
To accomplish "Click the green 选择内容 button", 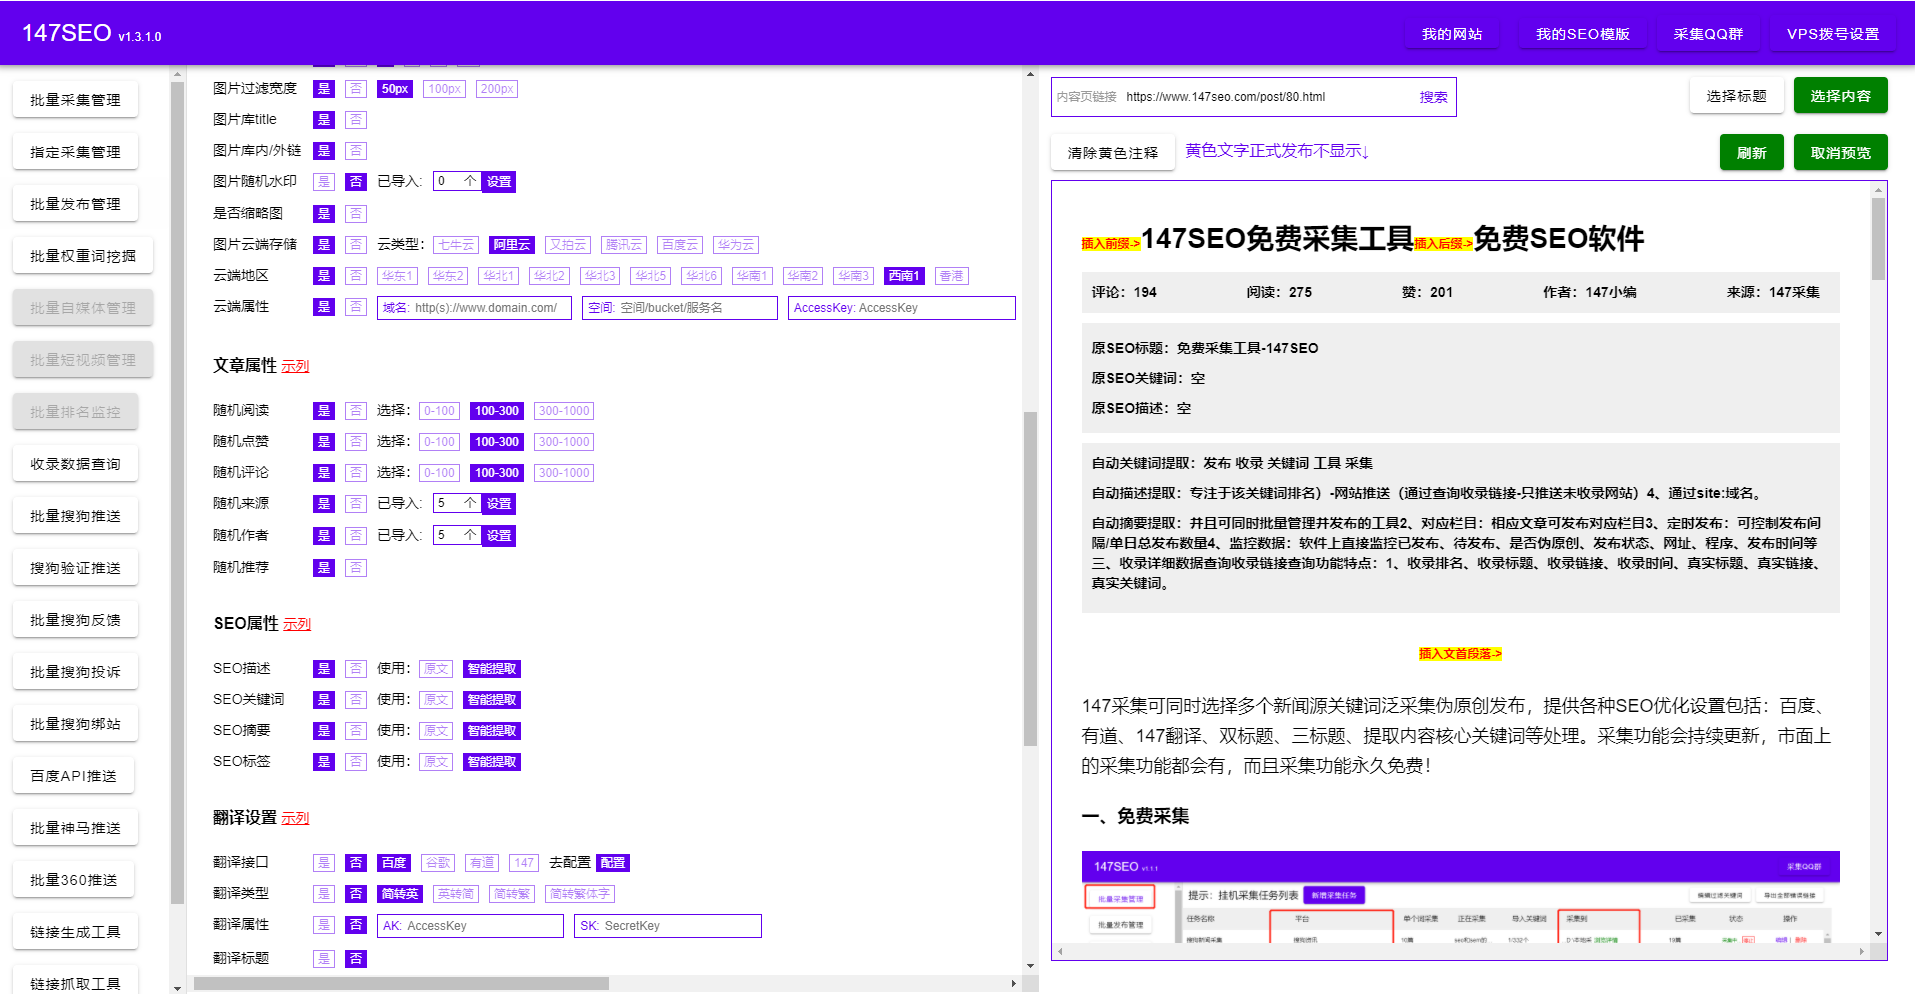I will (x=1840, y=96).
